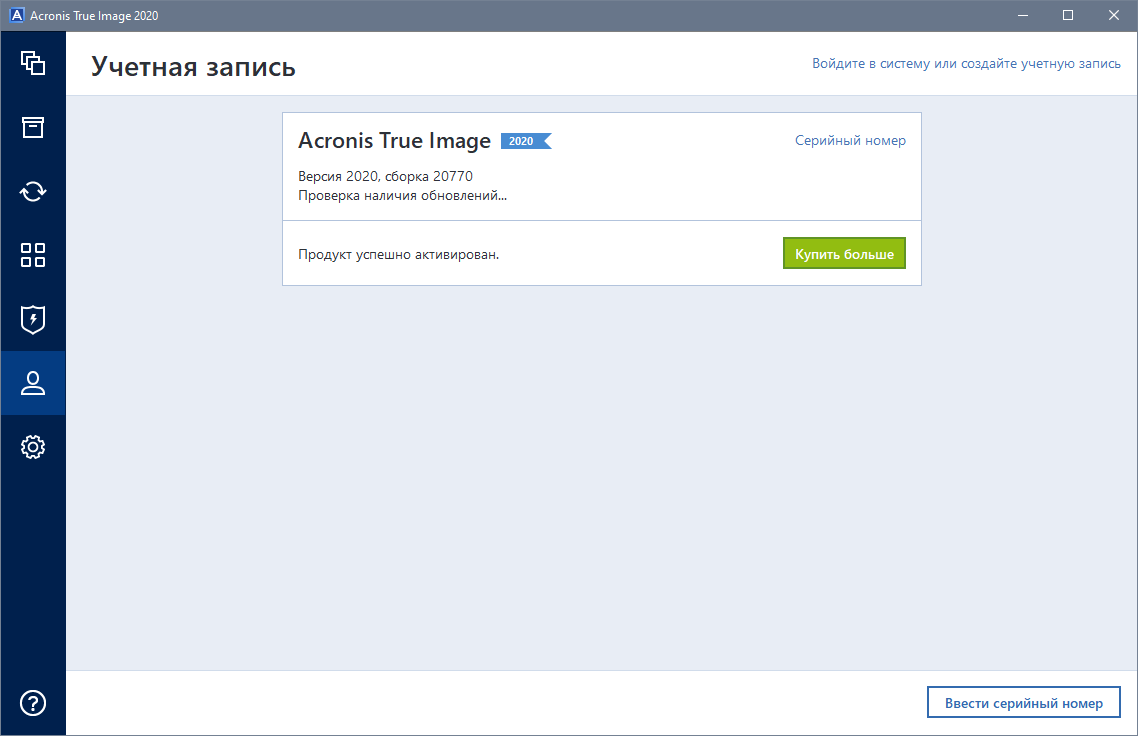The image size is (1138, 736).
Task: Maximize the Acronis True Image window
Action: pos(1068,15)
